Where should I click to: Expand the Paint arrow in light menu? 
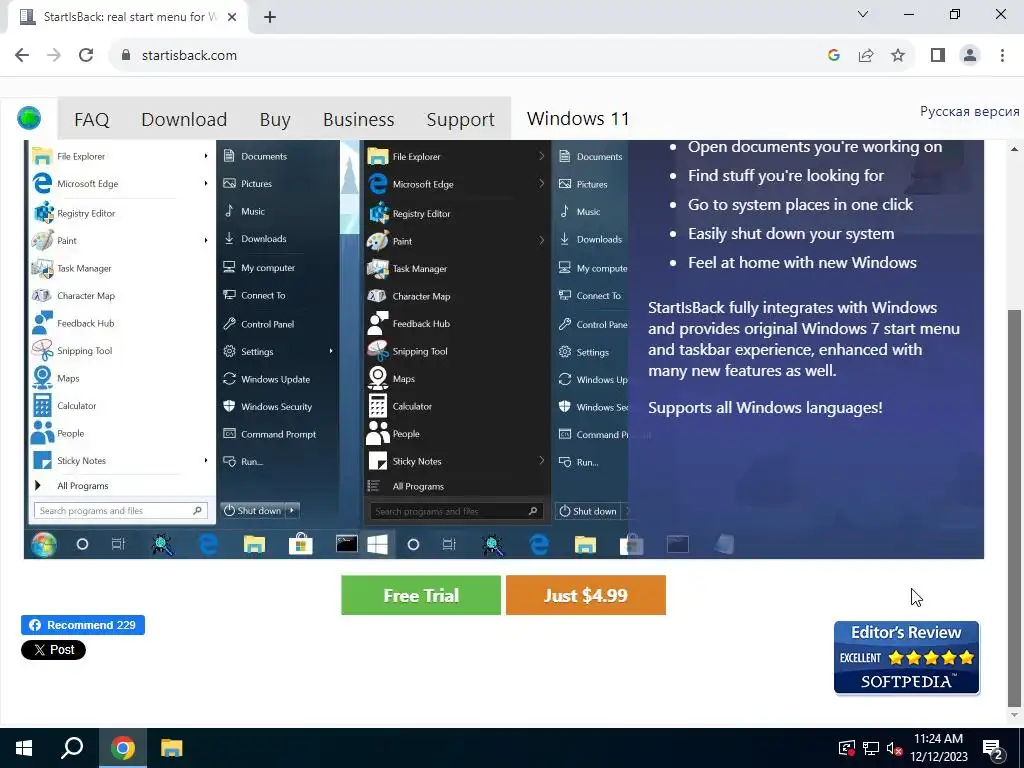(x=206, y=240)
